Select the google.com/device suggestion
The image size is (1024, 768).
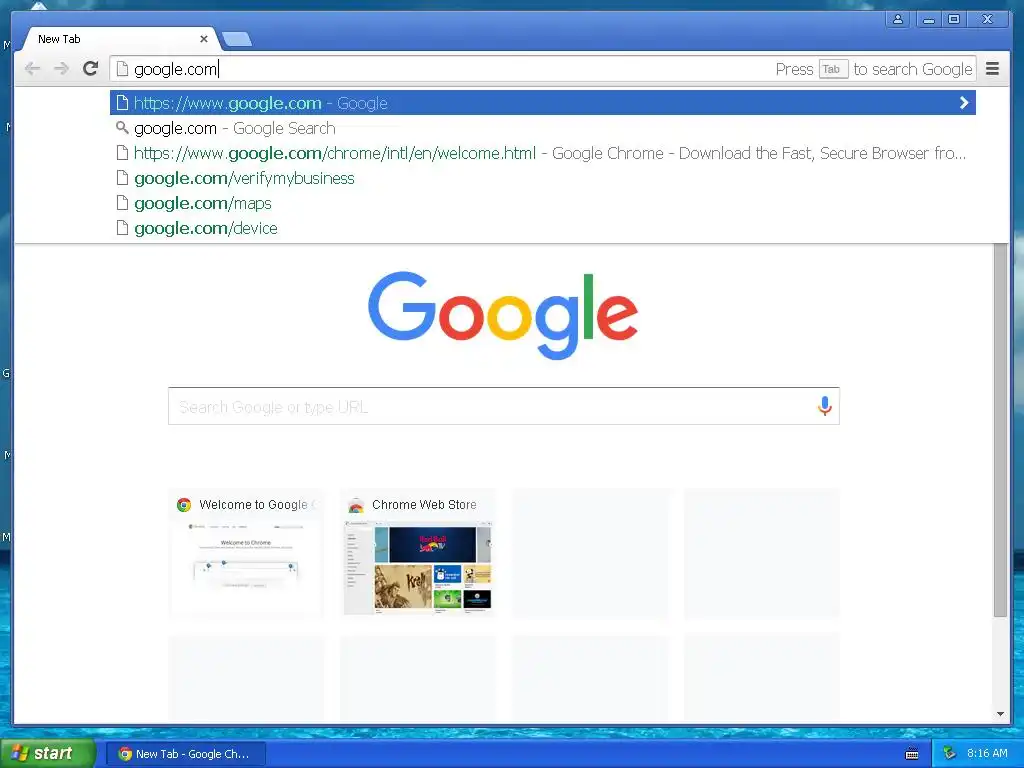542,229
